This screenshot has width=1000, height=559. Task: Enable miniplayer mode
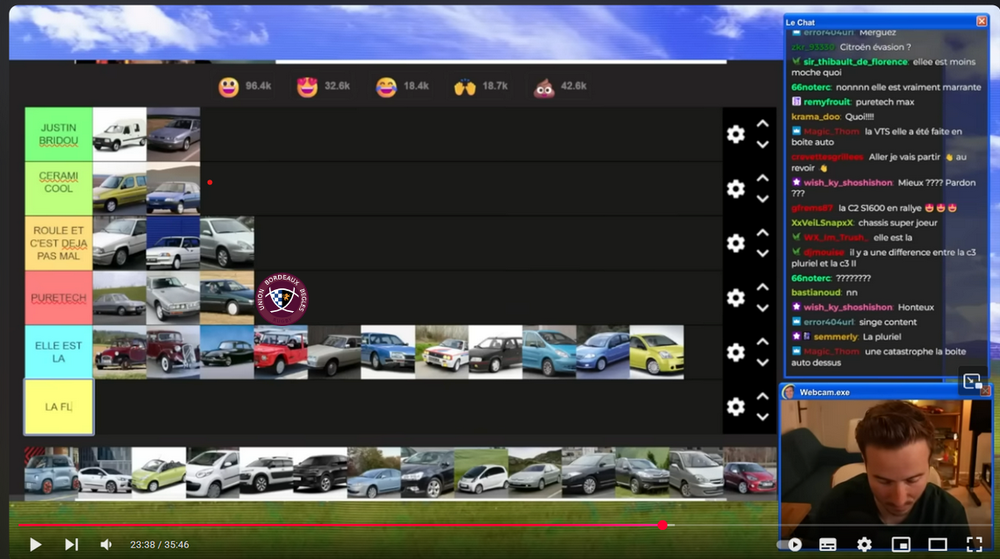tap(901, 544)
